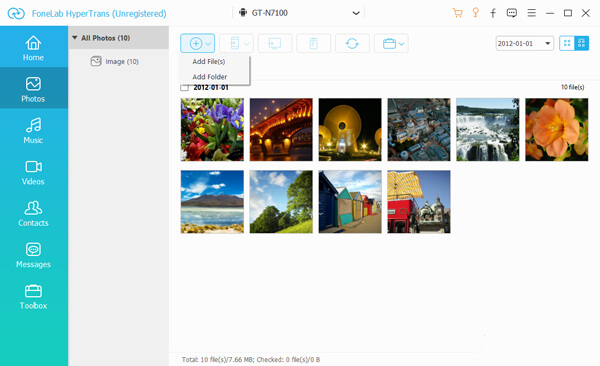The height and width of the screenshot is (366, 600).
Task: Choose Add File(s) from menu
Action: click(x=209, y=61)
